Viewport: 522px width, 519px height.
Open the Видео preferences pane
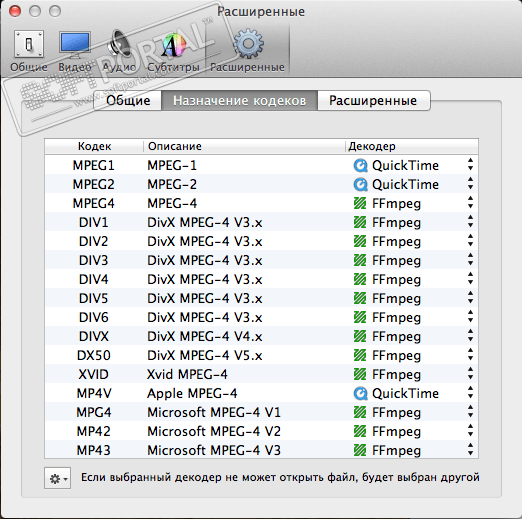[x=75, y=50]
